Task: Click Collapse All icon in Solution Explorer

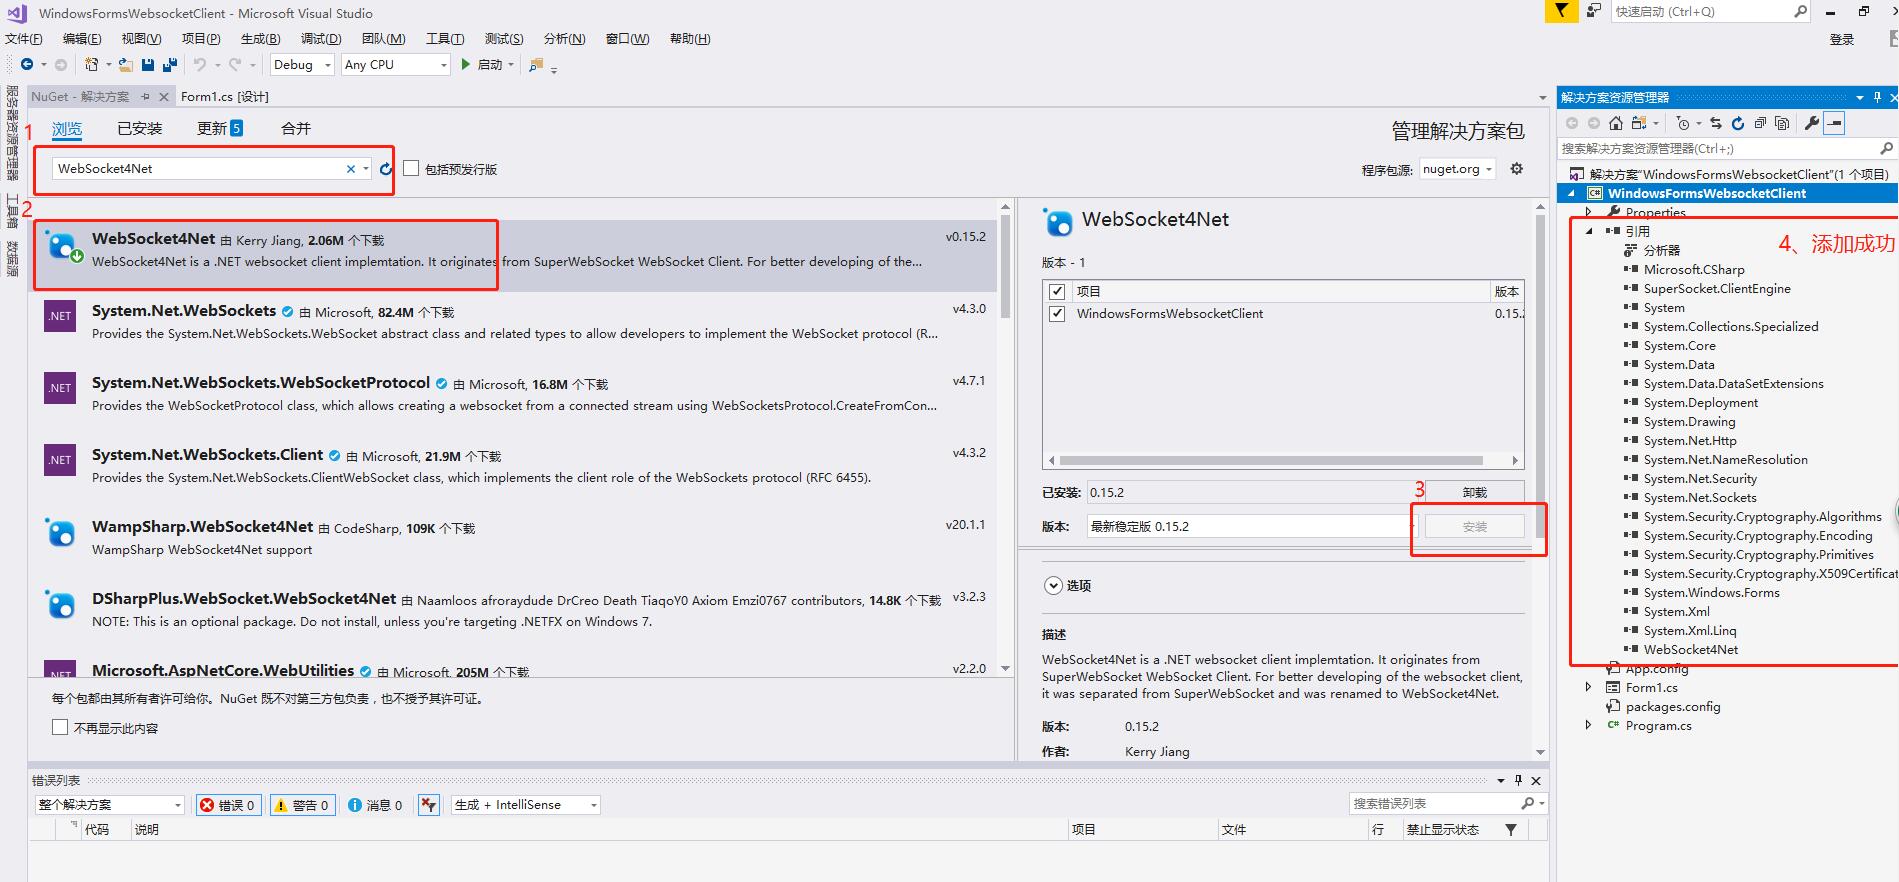Action: click(1760, 123)
